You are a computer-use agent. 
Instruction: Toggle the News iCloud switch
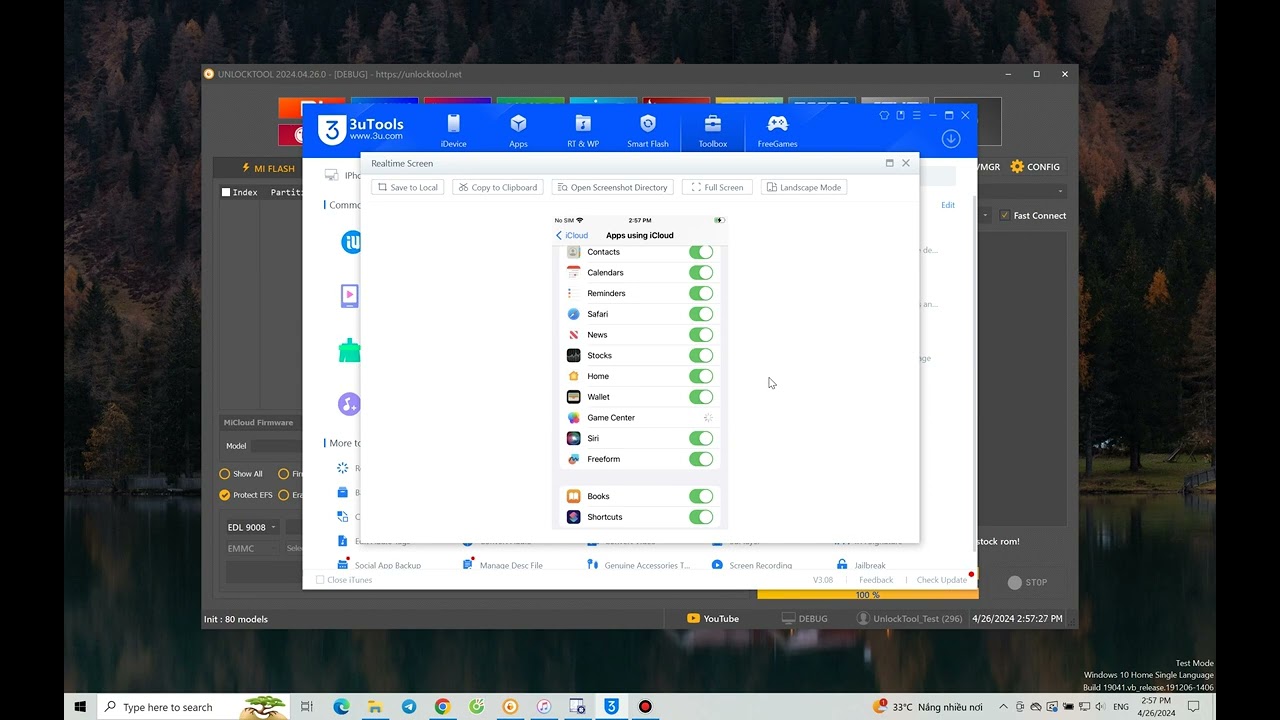click(x=701, y=335)
